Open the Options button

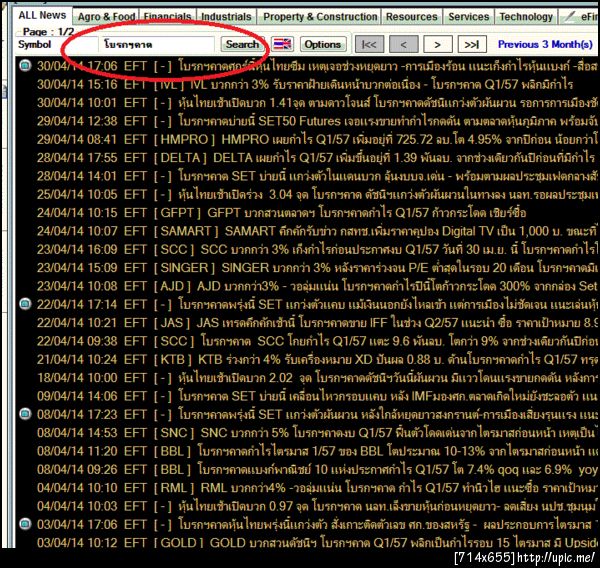[323, 44]
